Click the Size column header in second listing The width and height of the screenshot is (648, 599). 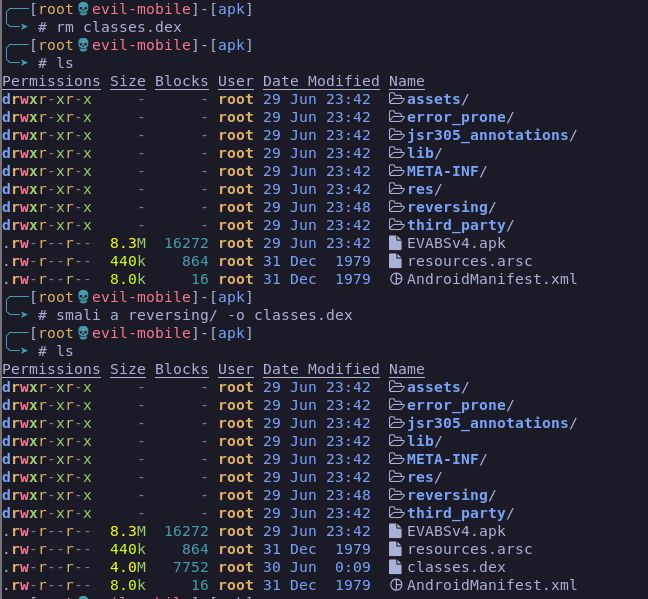point(128,369)
